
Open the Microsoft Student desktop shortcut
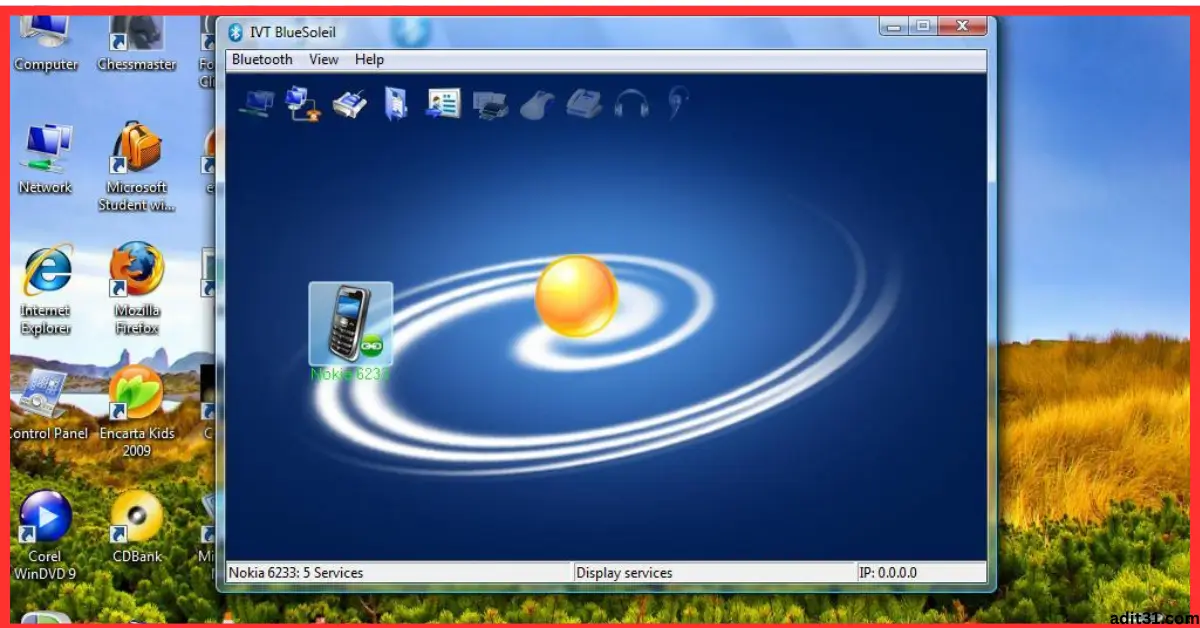pos(137,166)
